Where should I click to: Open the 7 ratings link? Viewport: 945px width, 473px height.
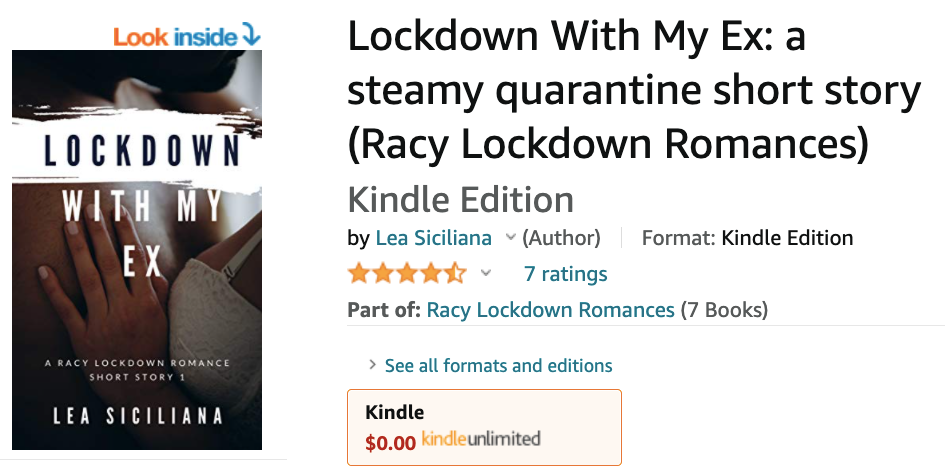[565, 274]
